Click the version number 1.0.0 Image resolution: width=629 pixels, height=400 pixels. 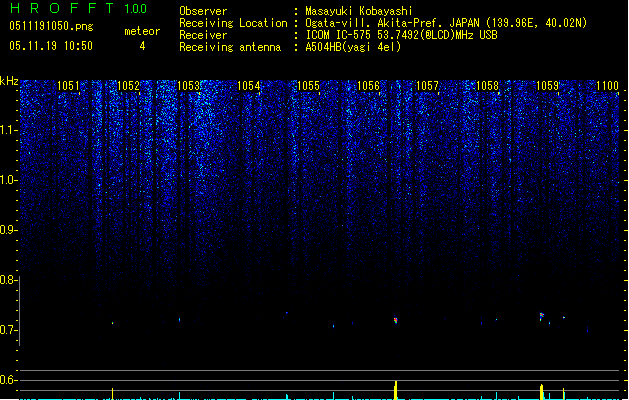click(x=135, y=8)
